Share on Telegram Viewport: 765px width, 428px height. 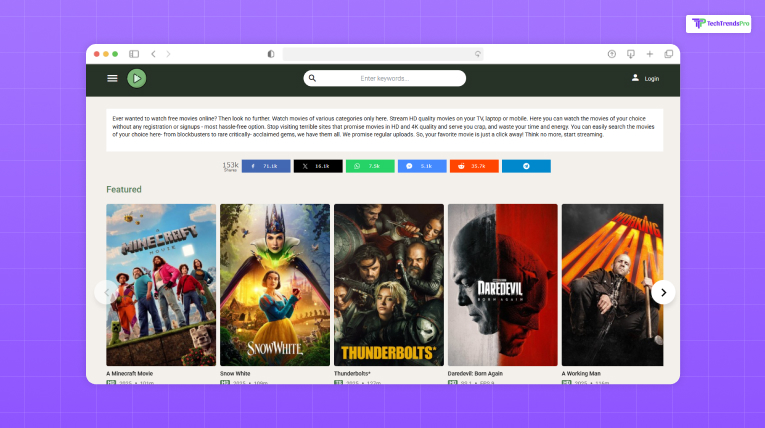click(x=526, y=166)
